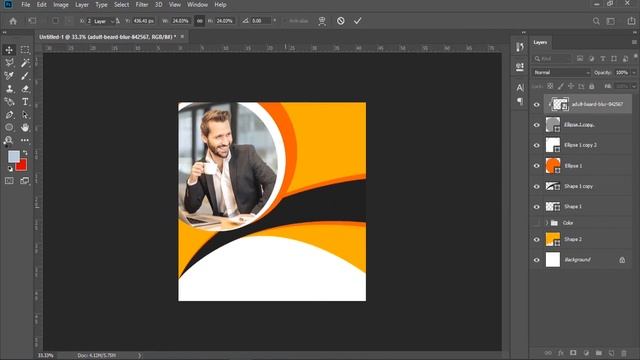Screen dimensions: 640x360
Task: Open the Character panel icon
Action: pos(520,87)
